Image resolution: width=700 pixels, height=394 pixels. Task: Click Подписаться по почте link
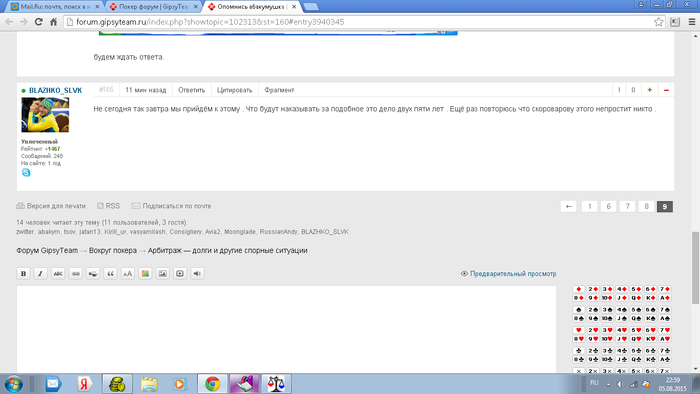(x=171, y=206)
